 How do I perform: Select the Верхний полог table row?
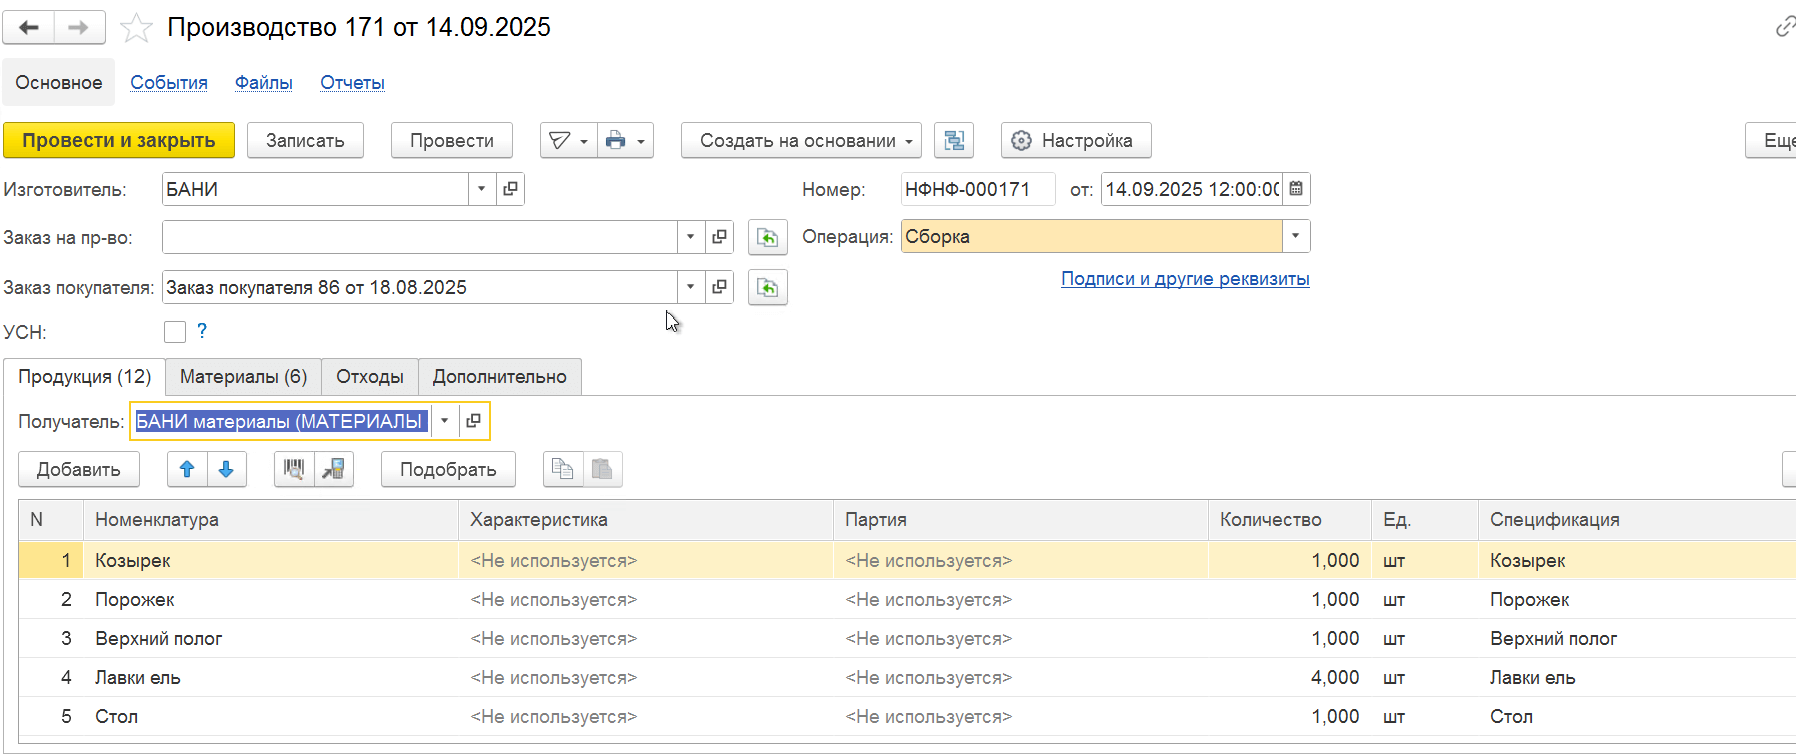click(159, 639)
